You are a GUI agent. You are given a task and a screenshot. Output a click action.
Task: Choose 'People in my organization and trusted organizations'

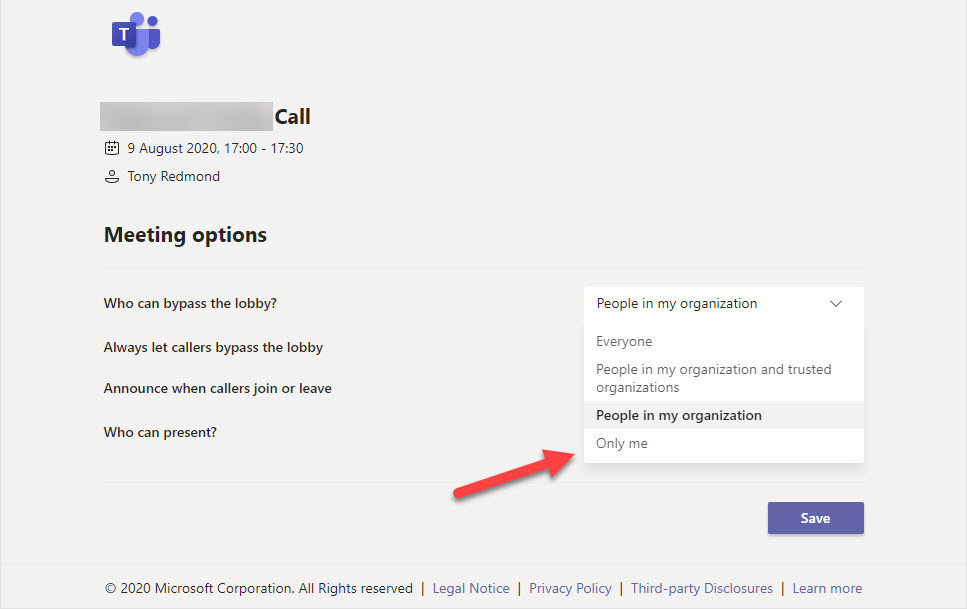tap(713, 378)
